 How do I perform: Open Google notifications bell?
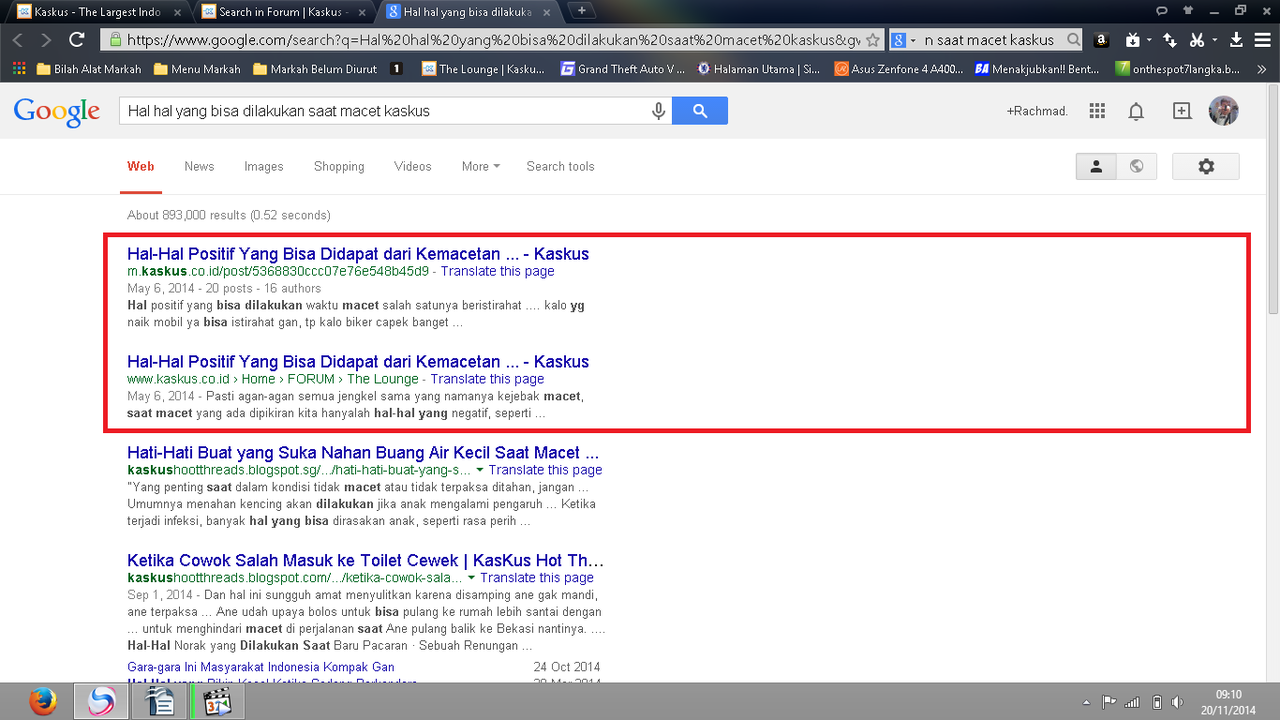point(1136,111)
